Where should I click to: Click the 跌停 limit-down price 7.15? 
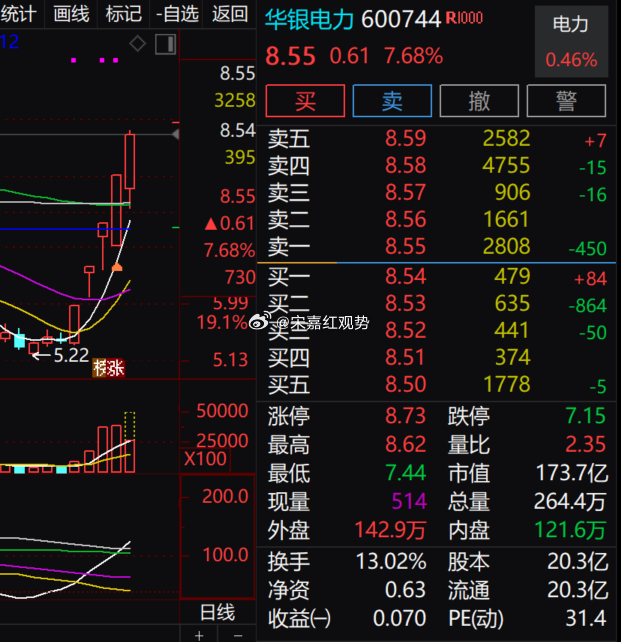(x=586, y=416)
